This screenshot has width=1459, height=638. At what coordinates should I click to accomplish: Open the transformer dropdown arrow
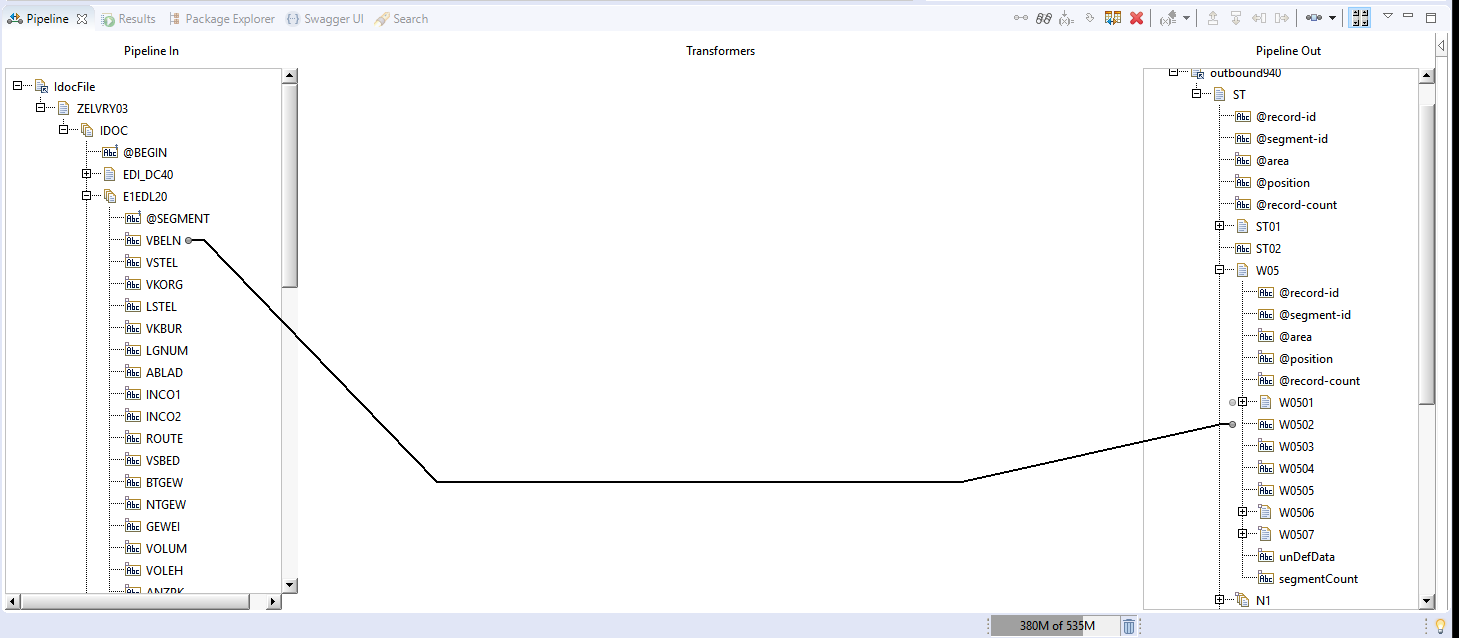pos(1333,18)
